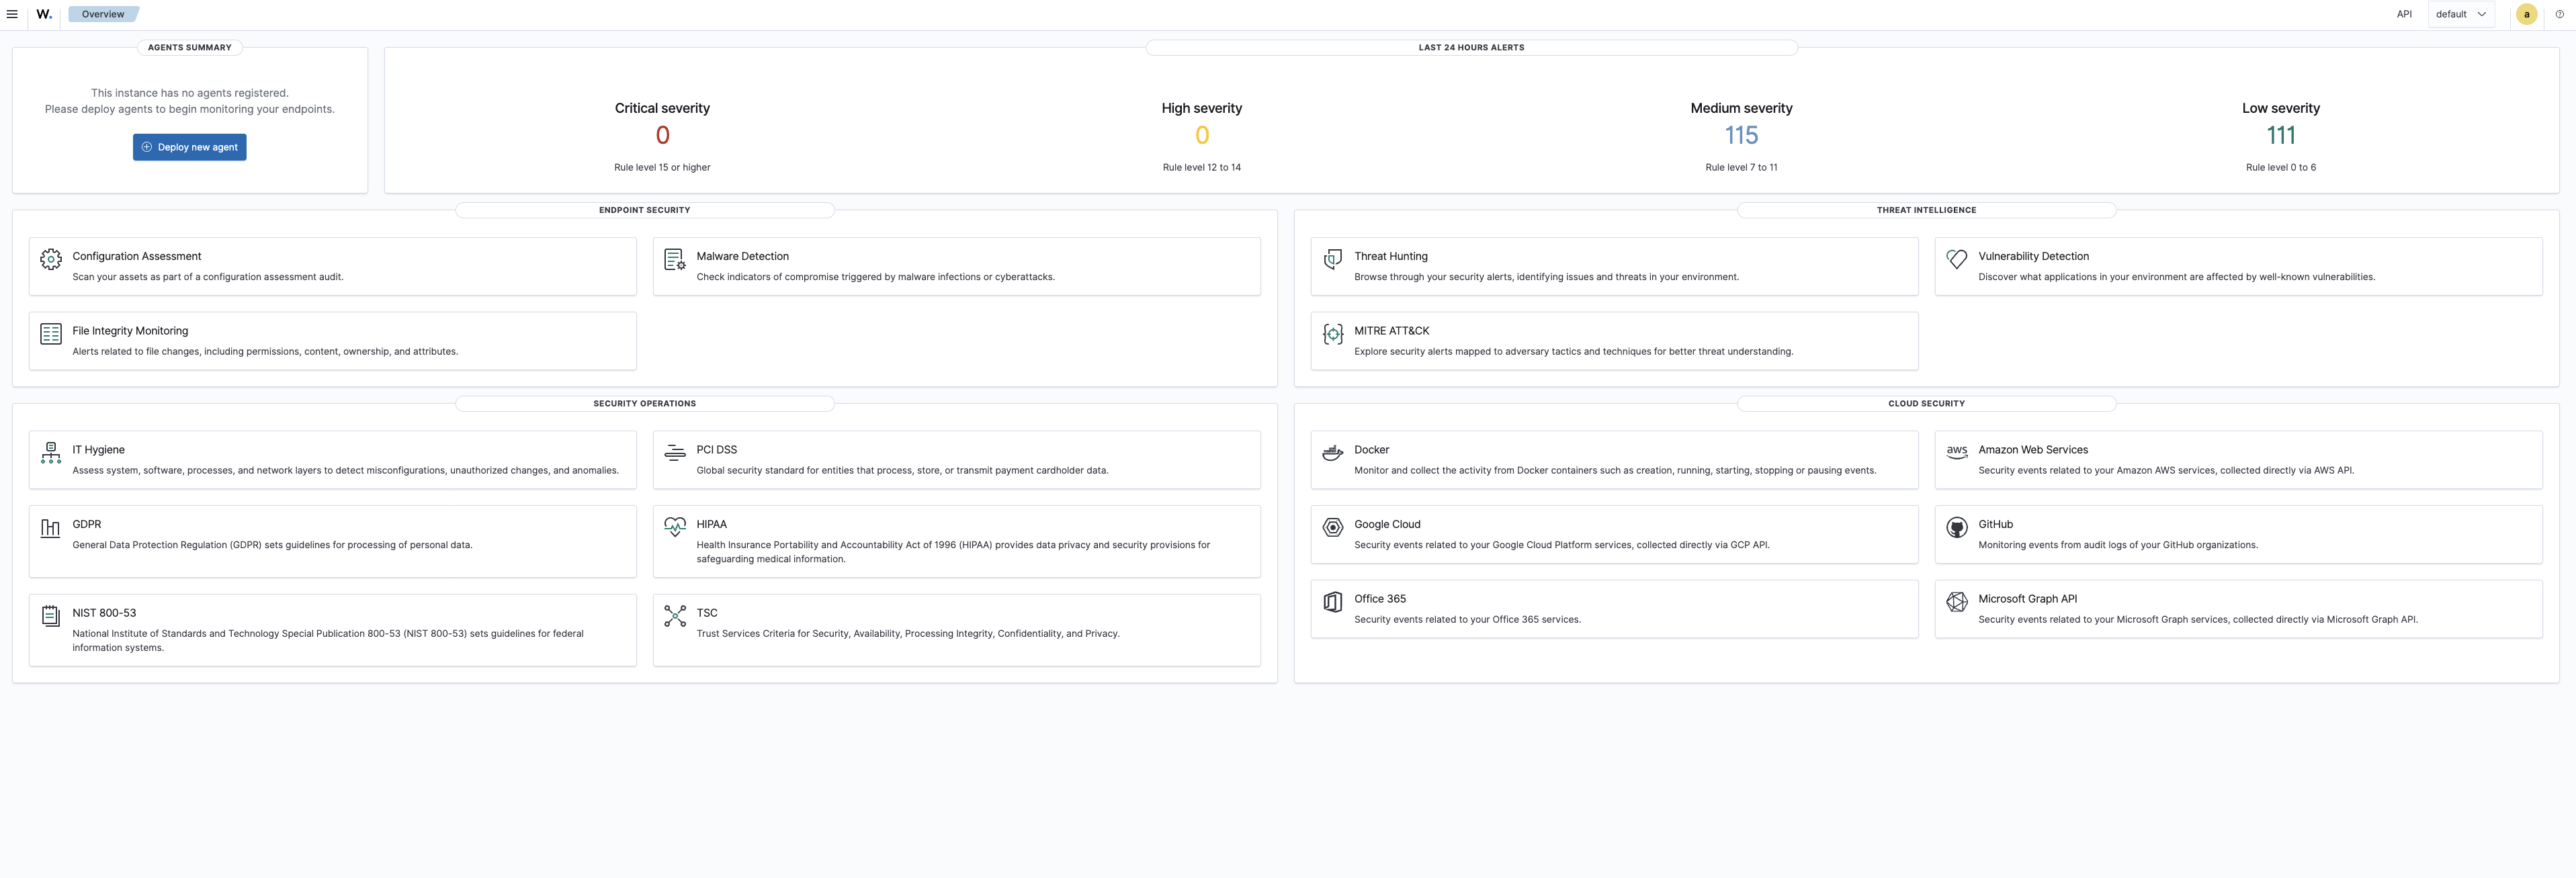Open IT Hygiene card title
This screenshot has width=2576, height=878.
tap(98, 450)
